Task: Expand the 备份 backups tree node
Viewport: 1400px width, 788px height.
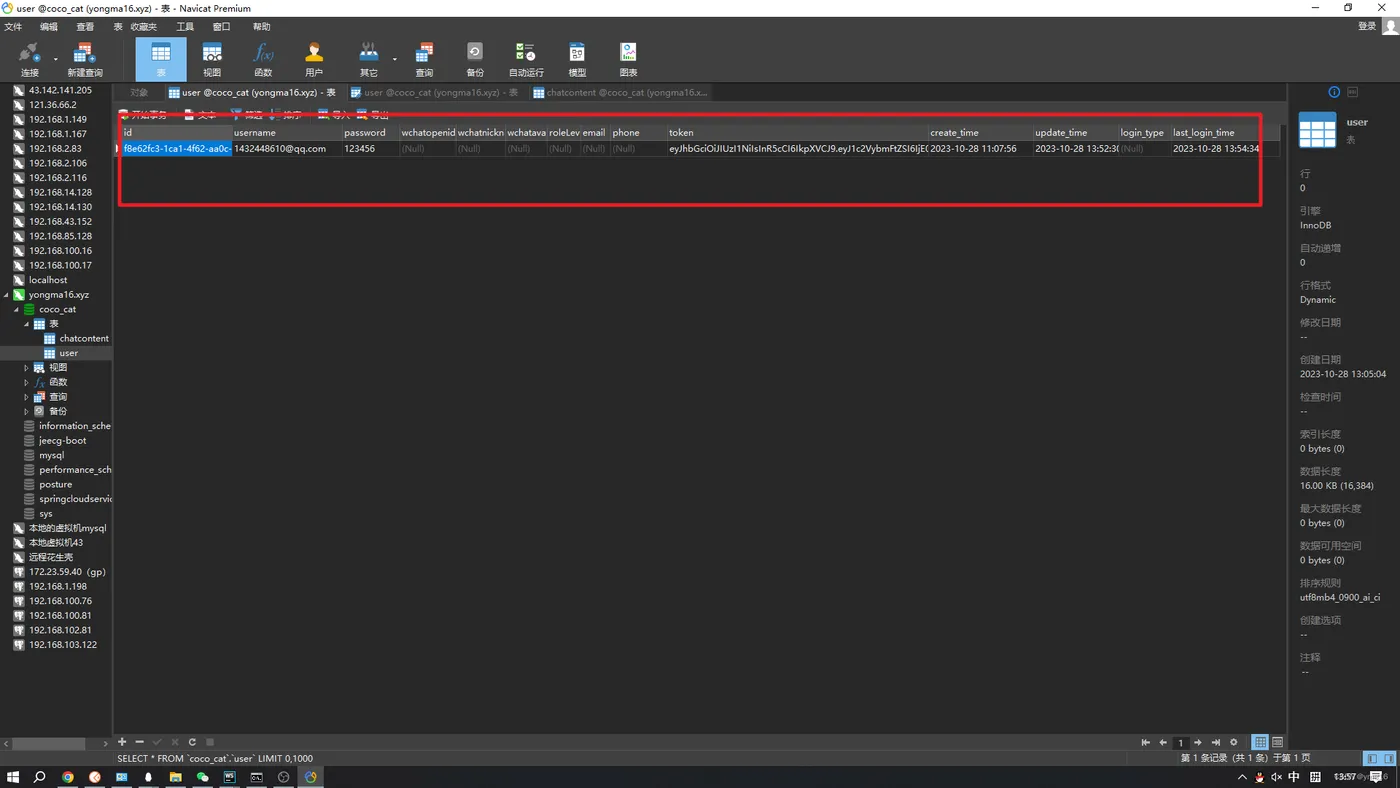Action: pyautogui.click(x=27, y=411)
